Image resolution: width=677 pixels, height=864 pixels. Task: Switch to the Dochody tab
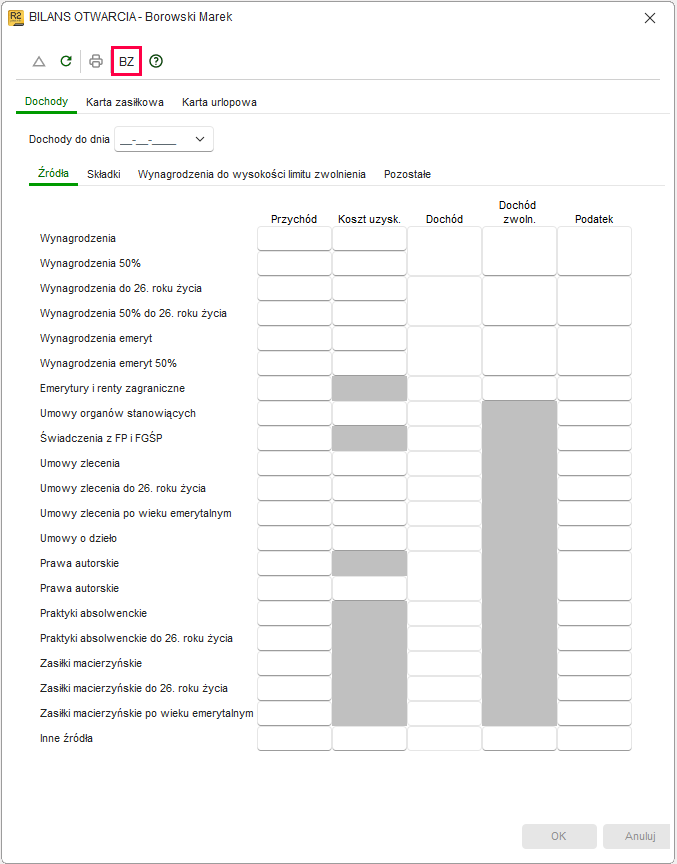46,101
